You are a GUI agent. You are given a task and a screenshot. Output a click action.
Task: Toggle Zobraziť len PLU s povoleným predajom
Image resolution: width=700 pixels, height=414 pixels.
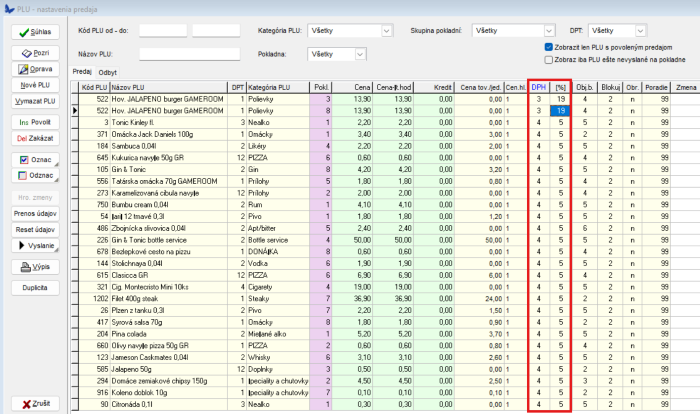click(549, 47)
